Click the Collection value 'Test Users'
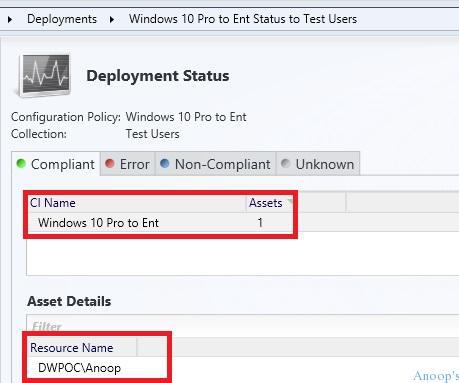Screen dimensions: 459x383 (152, 134)
